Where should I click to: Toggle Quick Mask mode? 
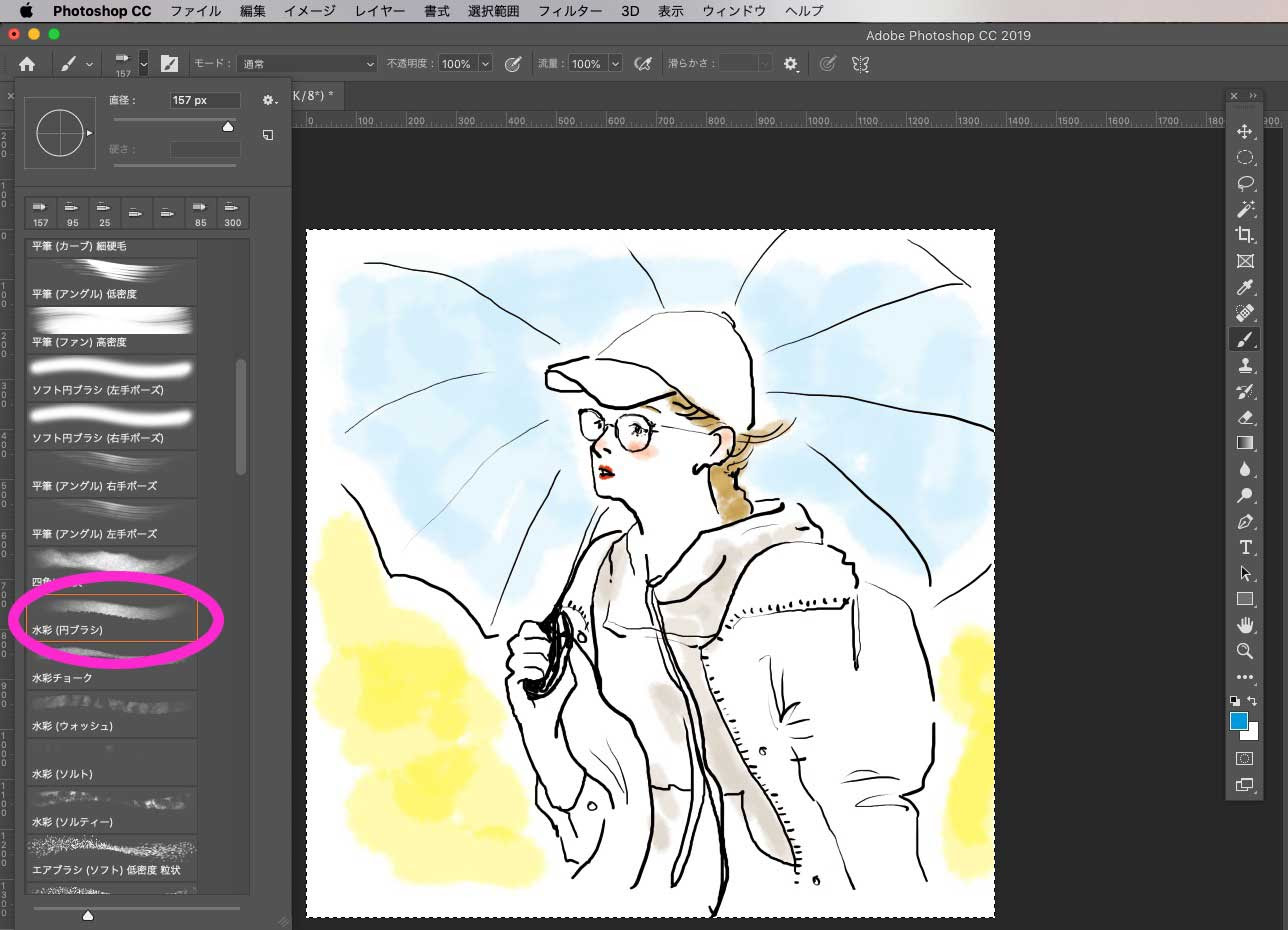(1245, 758)
